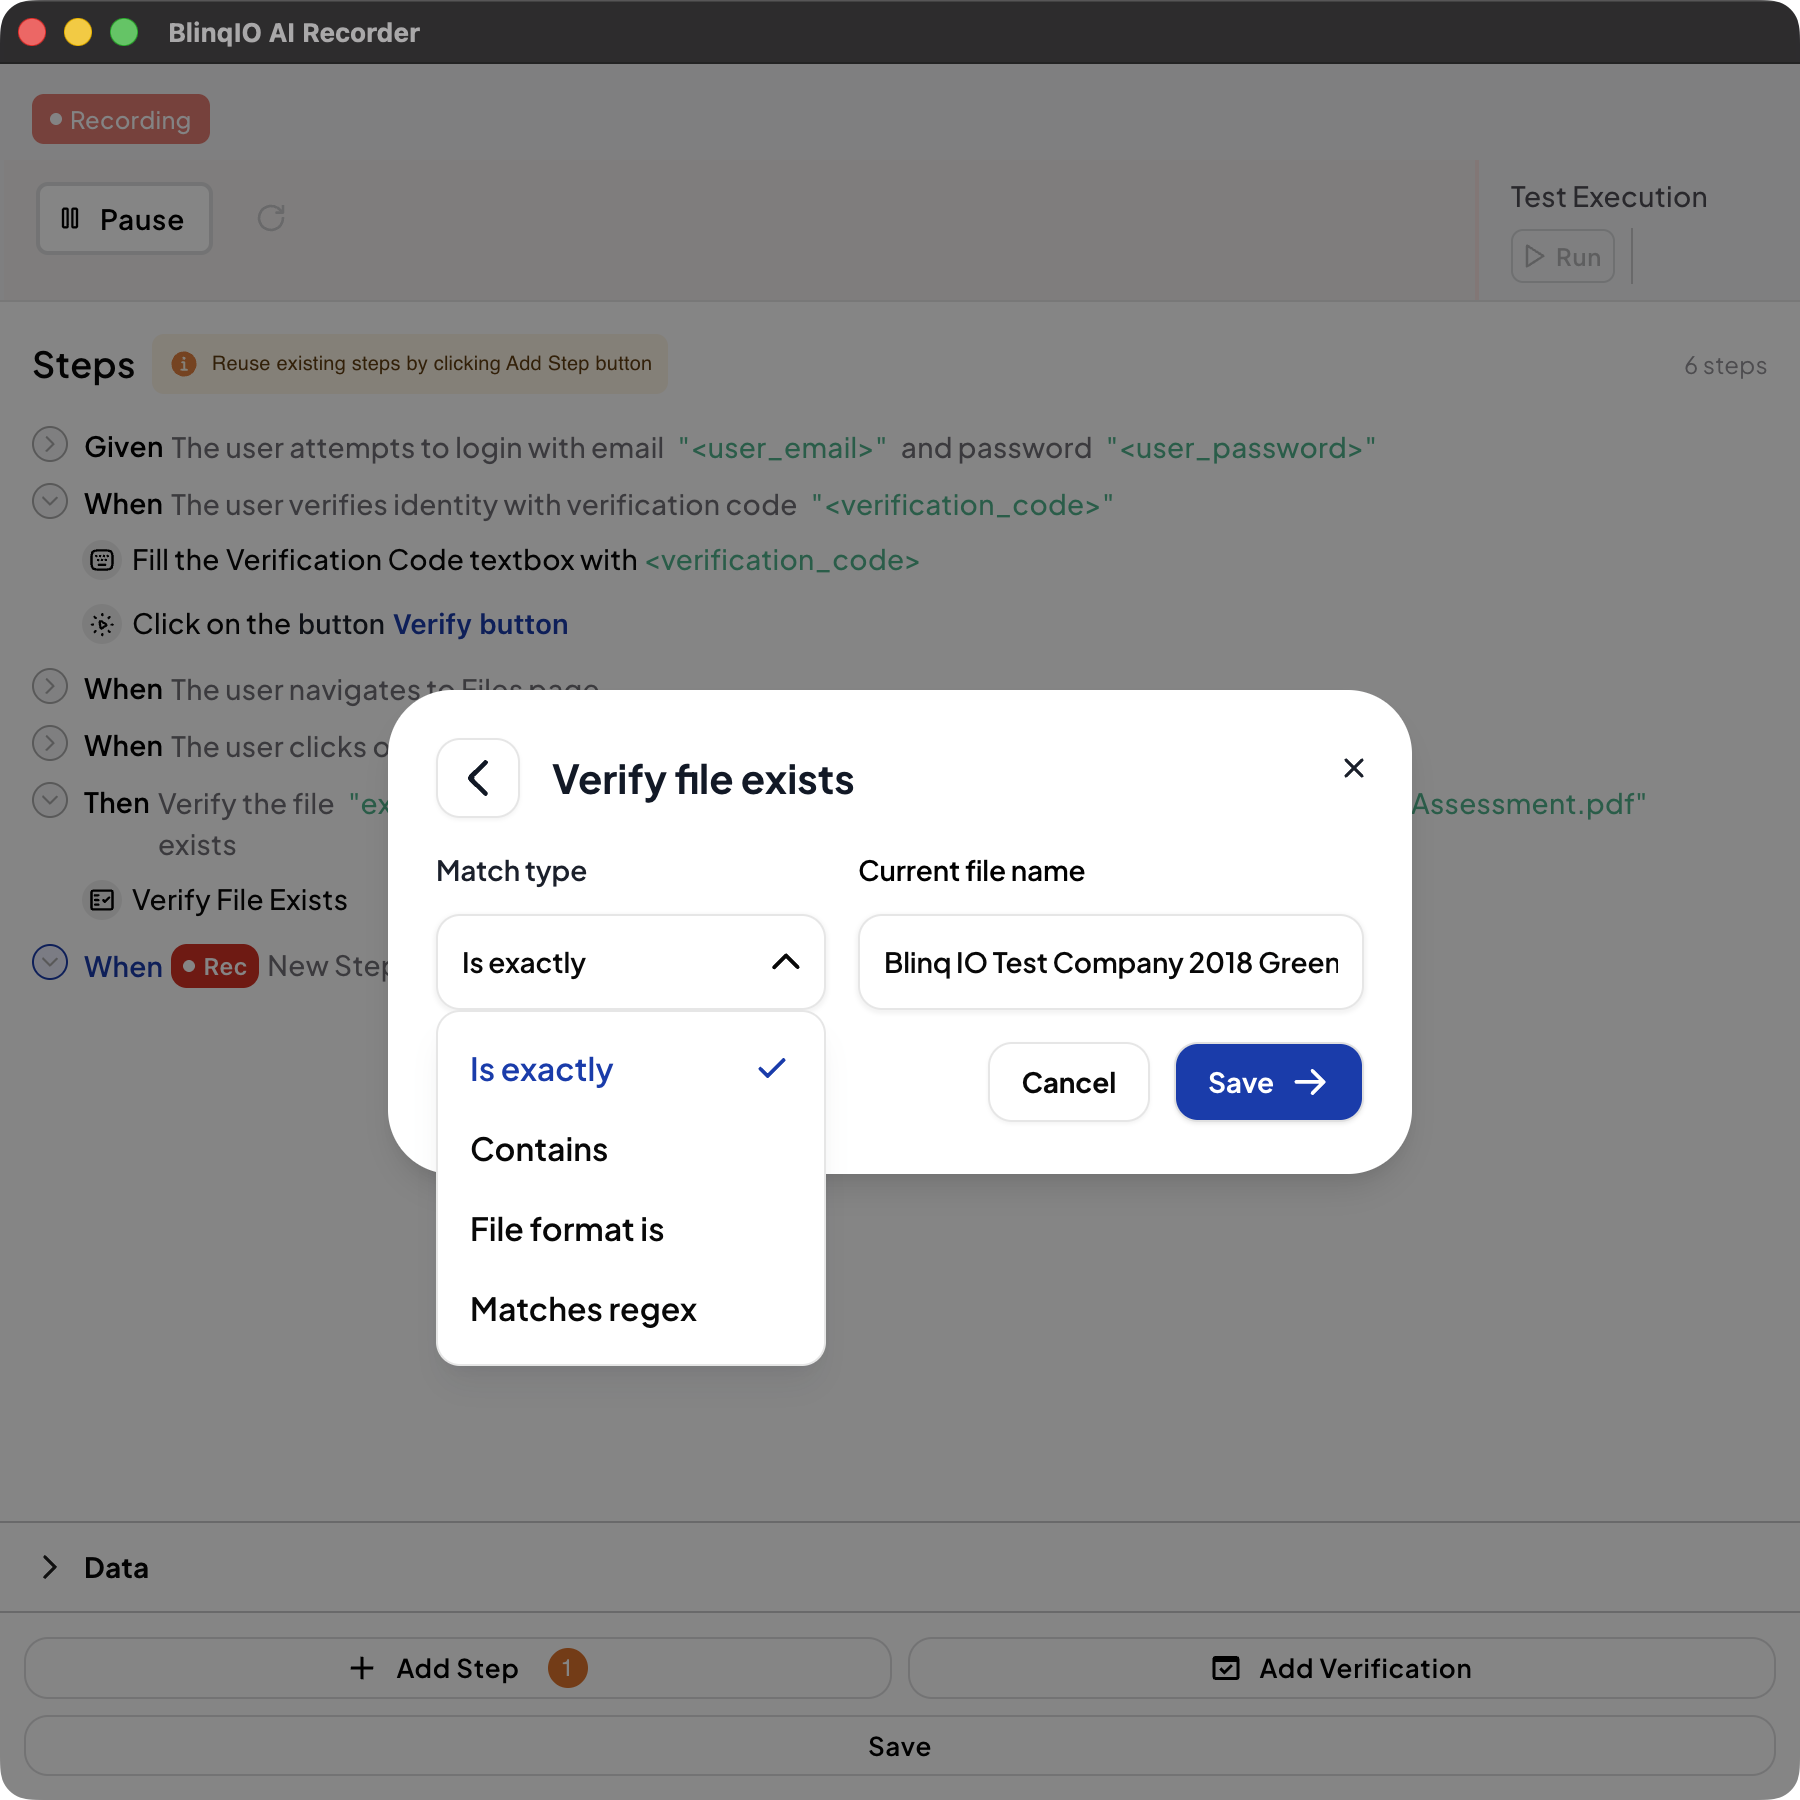Image resolution: width=1800 pixels, height=1800 pixels.
Task: Click the checklist icon beside Verify File Exists
Action: (102, 900)
